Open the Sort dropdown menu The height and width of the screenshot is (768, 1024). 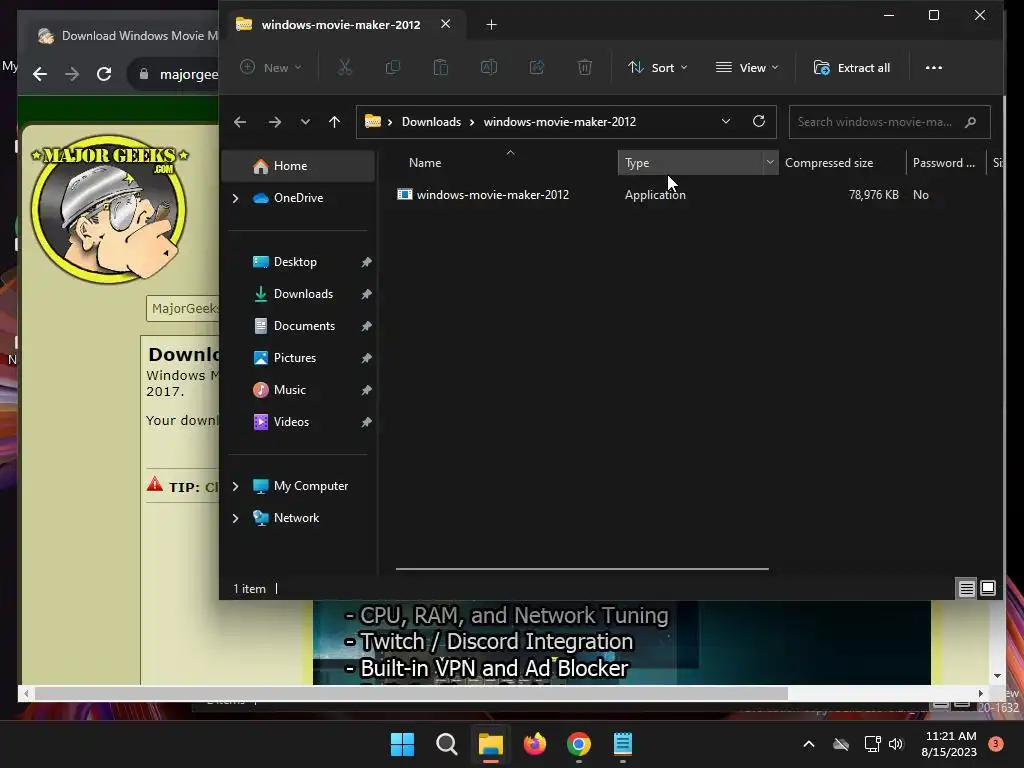pos(658,67)
